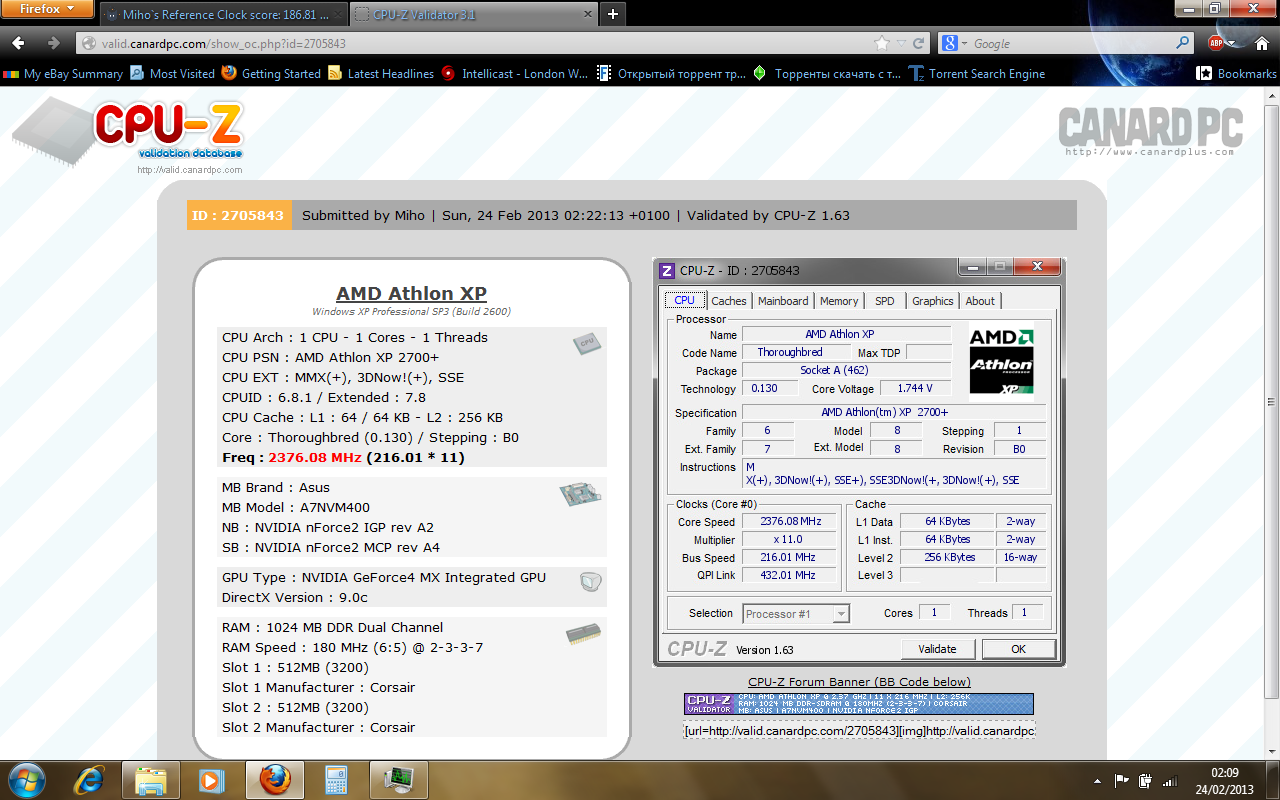Screen dimensions: 1280x800
Task: Switch to the Mainboard tab
Action: click(783, 301)
